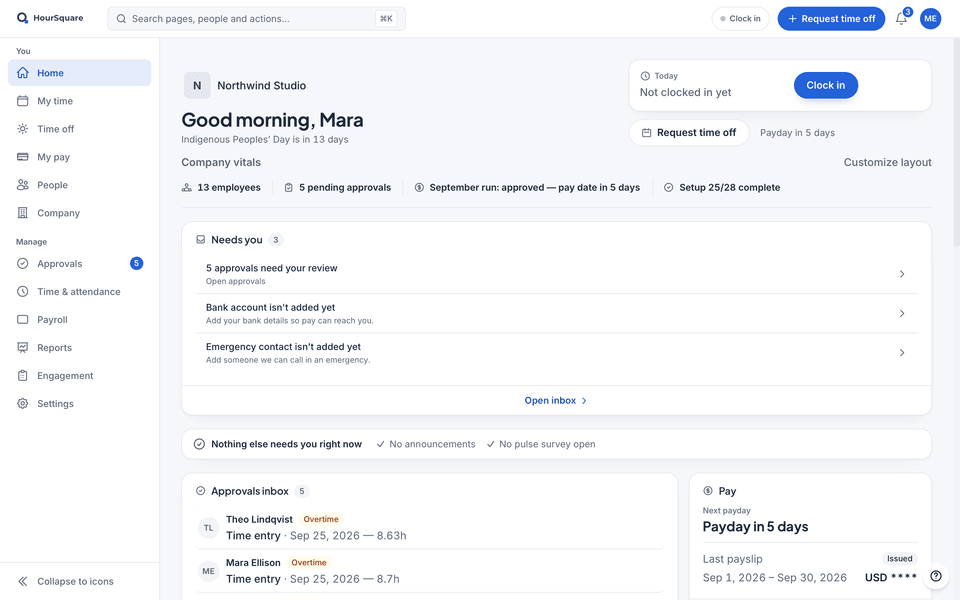This screenshot has height=600, width=960.
Task: Open Settings in the sidebar
Action: tap(80, 404)
